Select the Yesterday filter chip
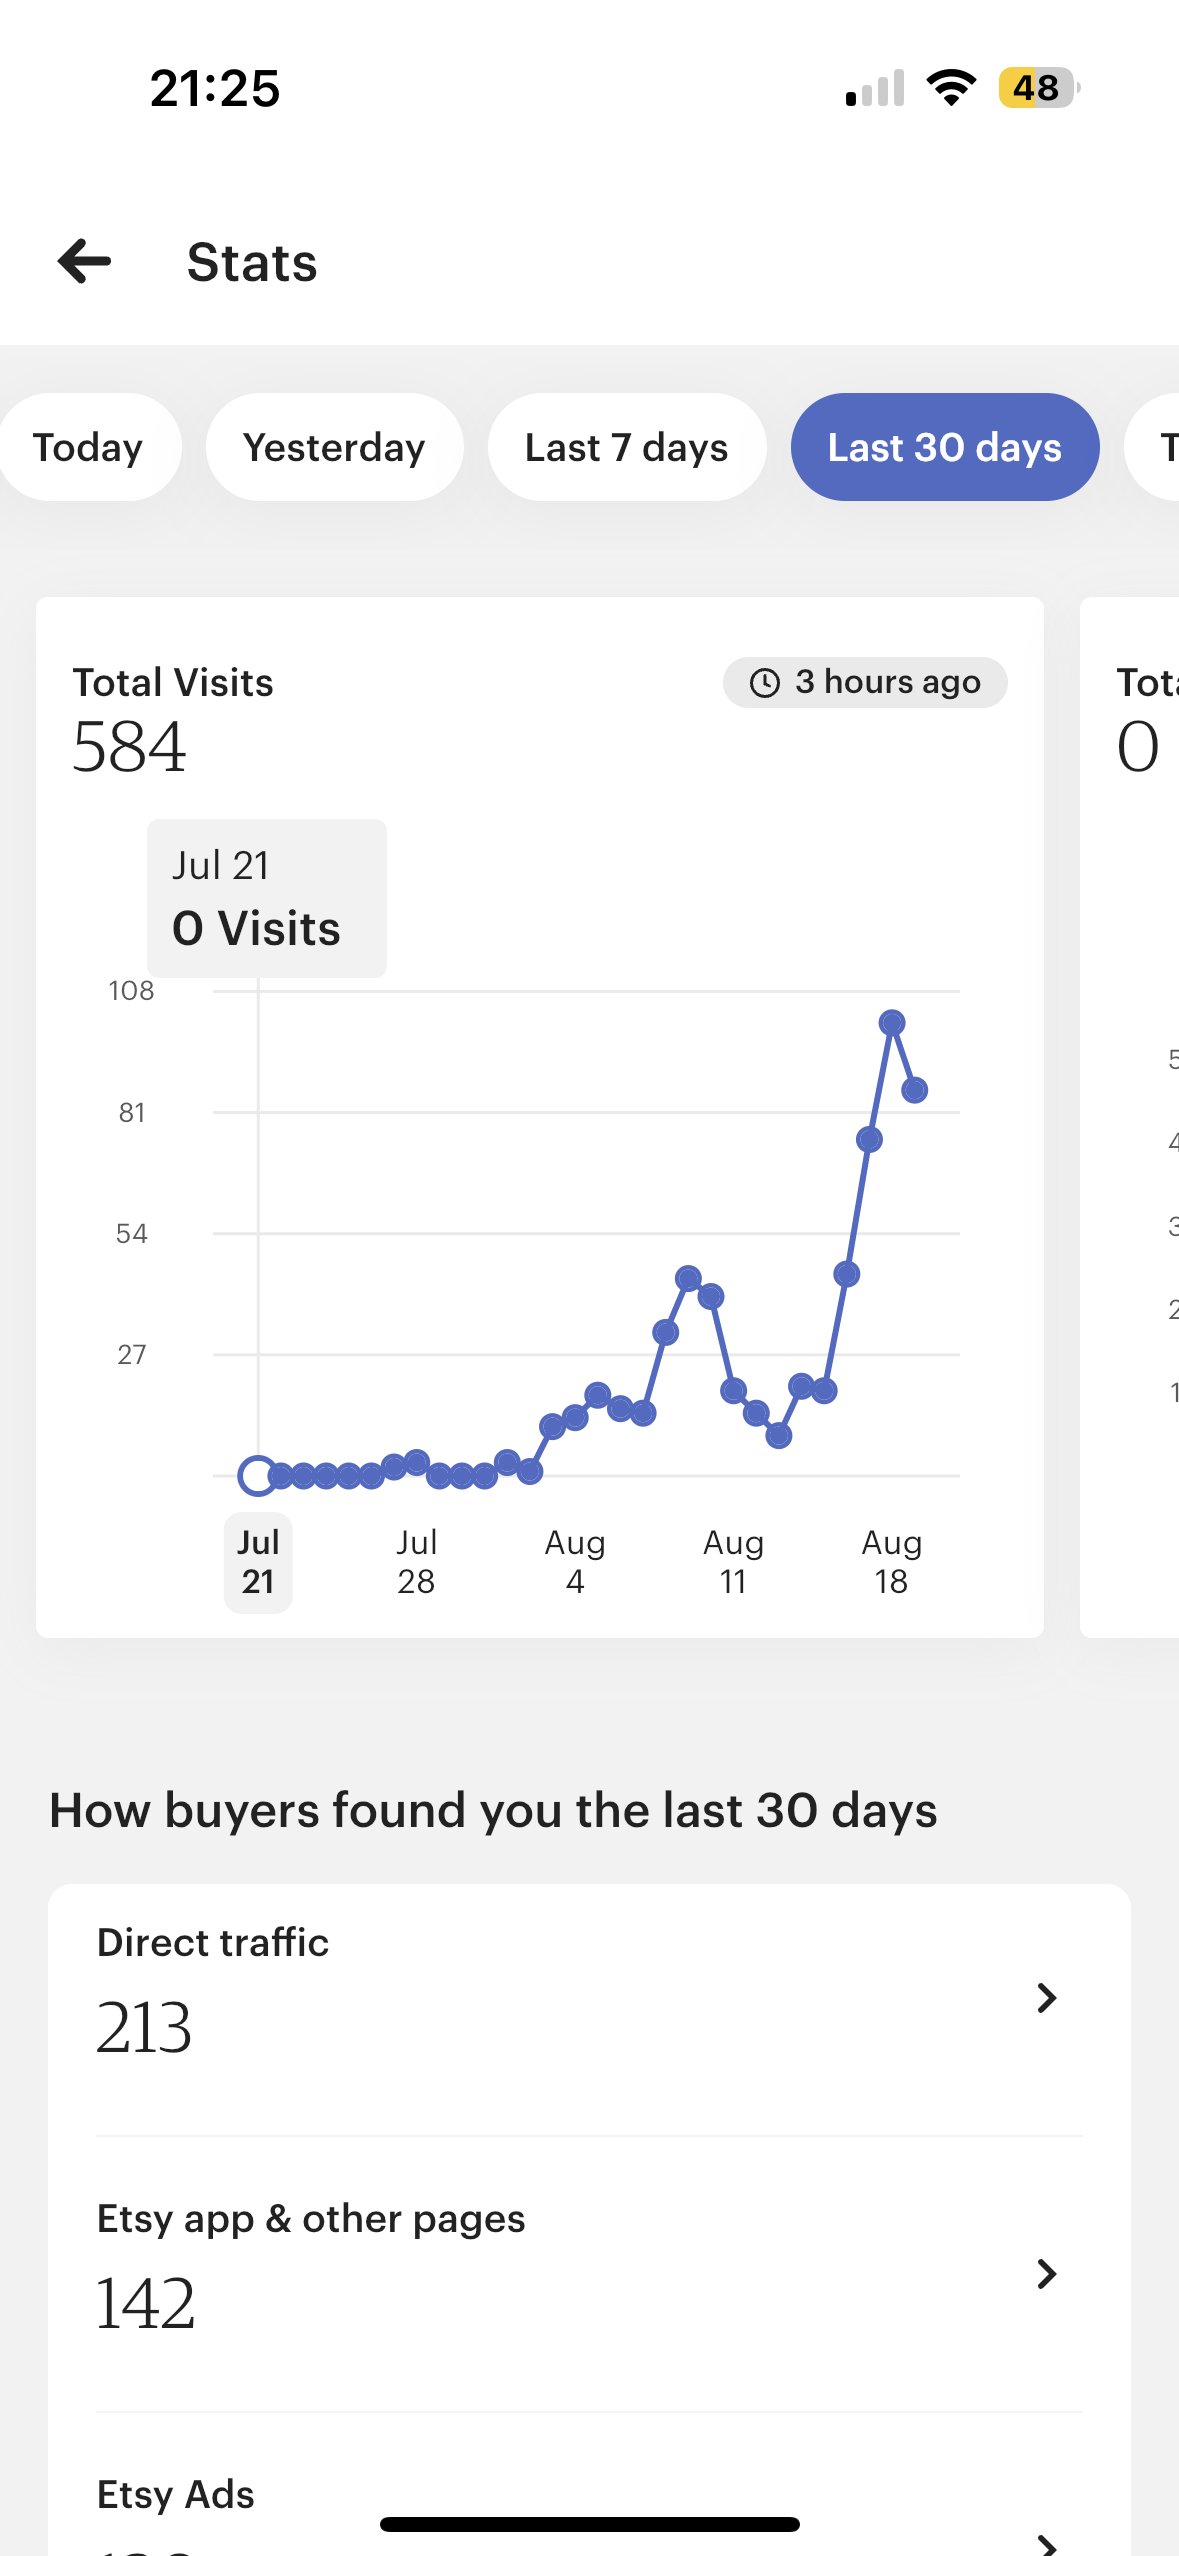The height and width of the screenshot is (2556, 1179). pos(334,447)
